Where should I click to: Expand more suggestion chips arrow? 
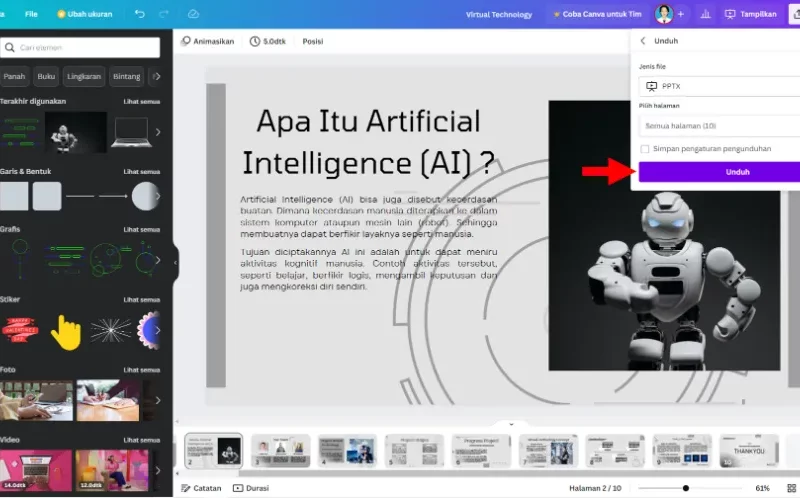[157, 76]
